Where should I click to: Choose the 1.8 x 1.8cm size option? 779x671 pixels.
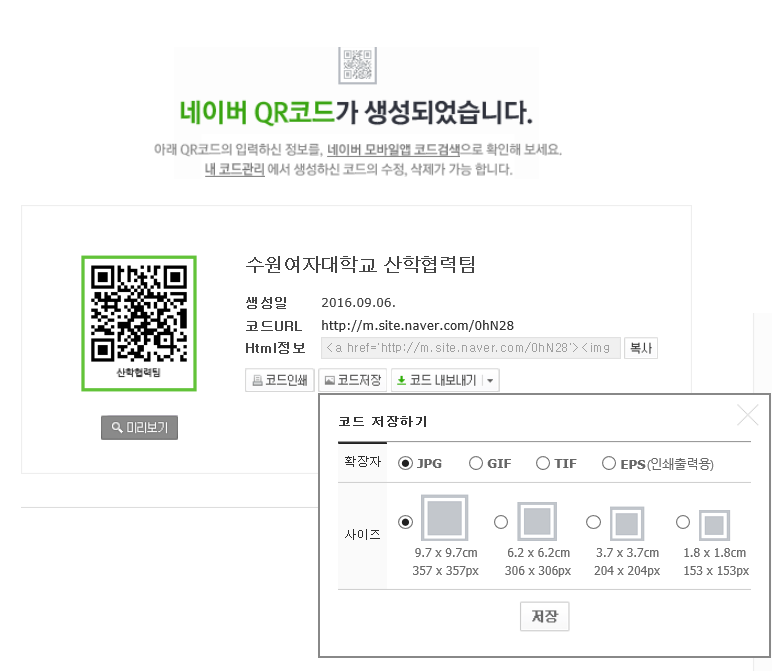click(x=683, y=522)
